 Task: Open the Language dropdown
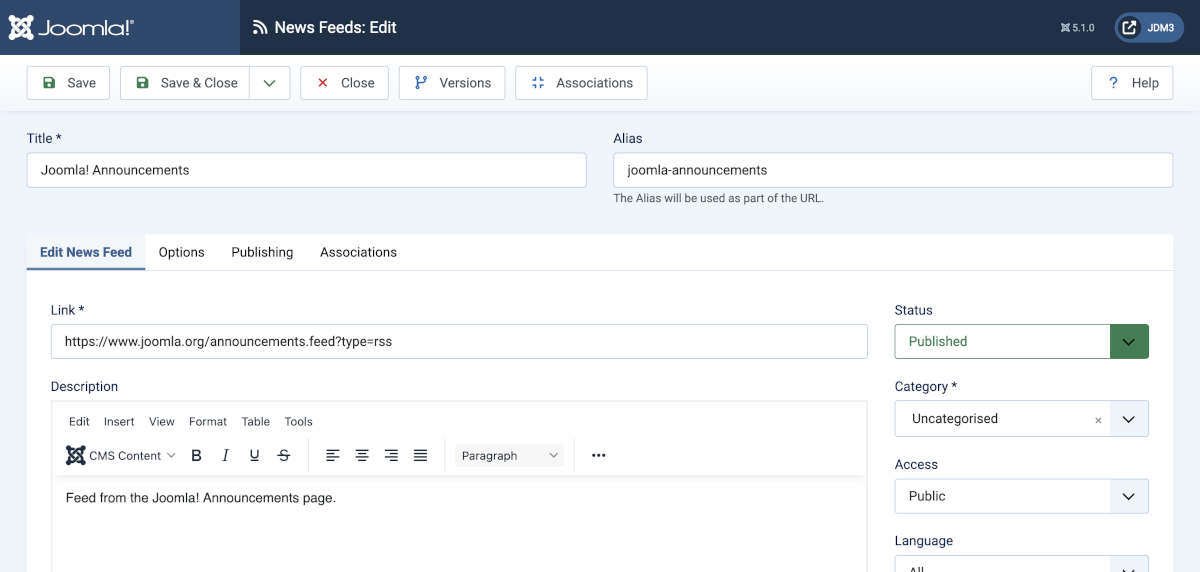pos(1022,564)
